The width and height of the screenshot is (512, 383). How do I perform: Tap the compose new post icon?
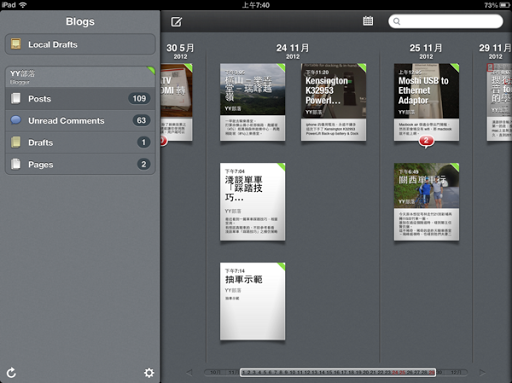(x=176, y=22)
